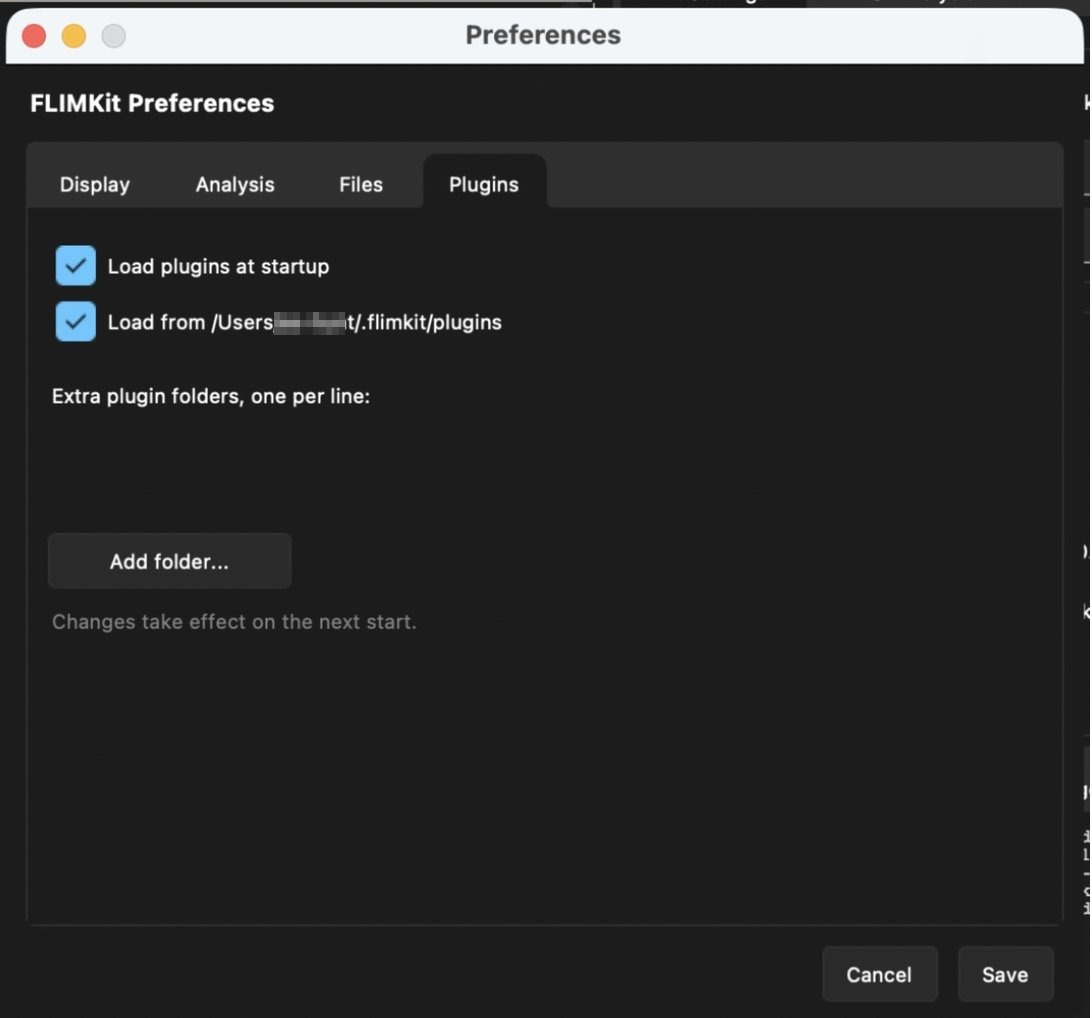
Task: Select the Plugins tab
Action: (484, 183)
